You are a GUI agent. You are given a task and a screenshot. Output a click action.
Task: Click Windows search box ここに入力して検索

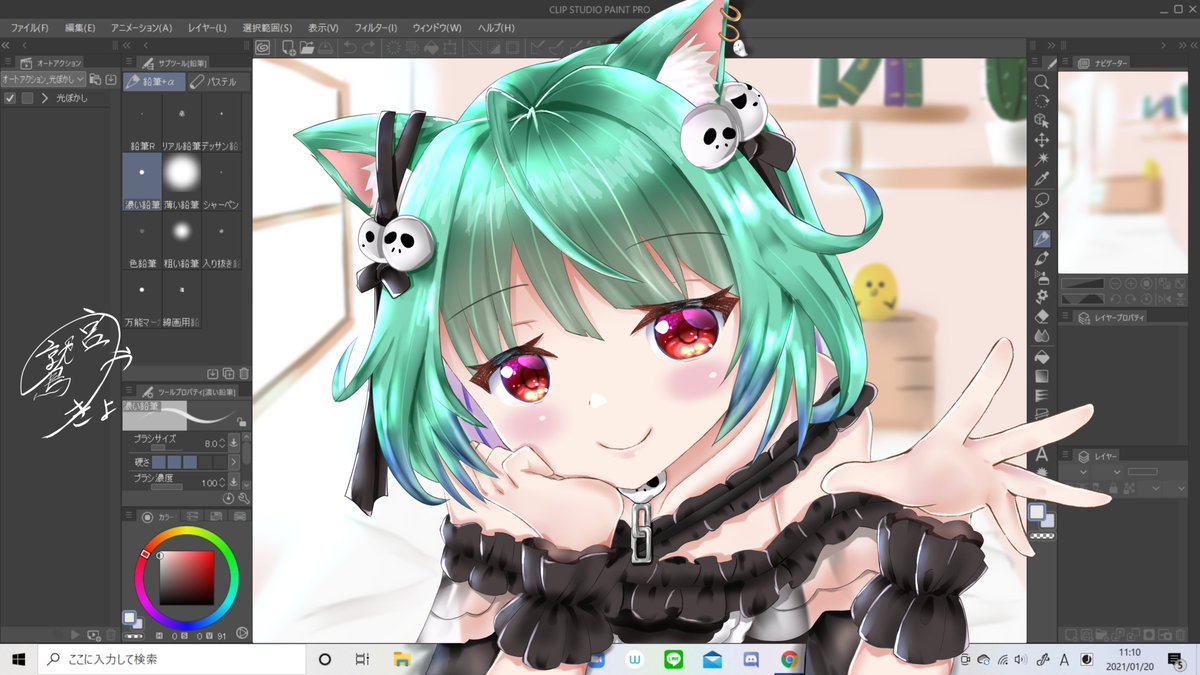click(x=170, y=659)
